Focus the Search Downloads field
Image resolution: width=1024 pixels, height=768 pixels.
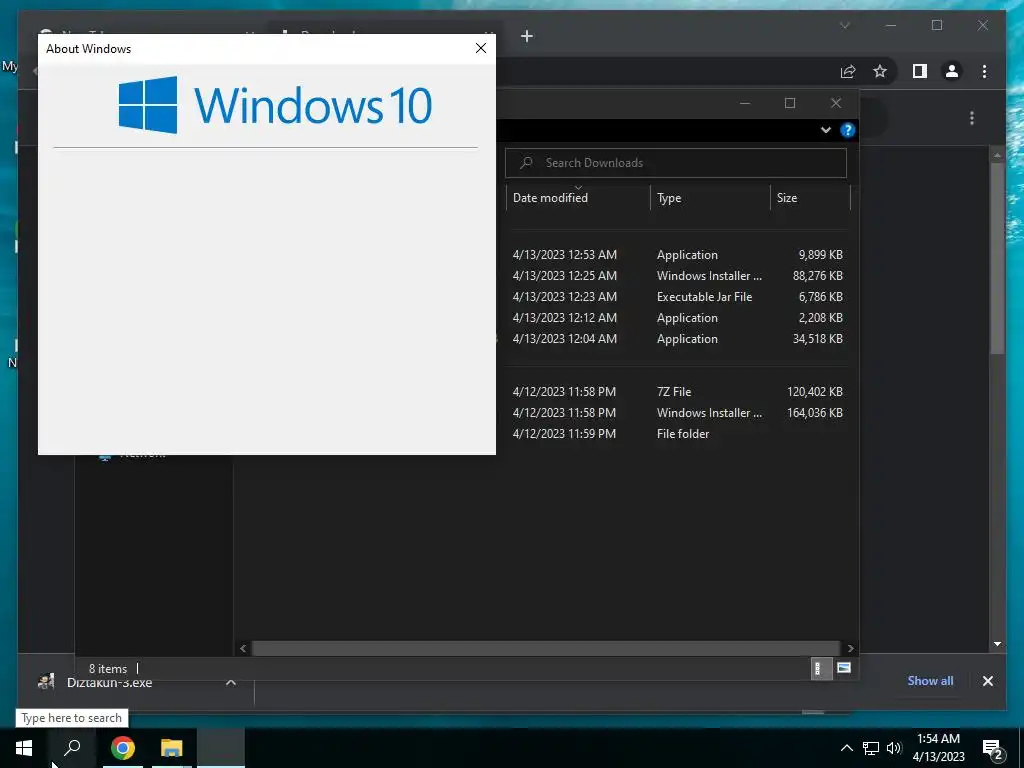point(676,163)
